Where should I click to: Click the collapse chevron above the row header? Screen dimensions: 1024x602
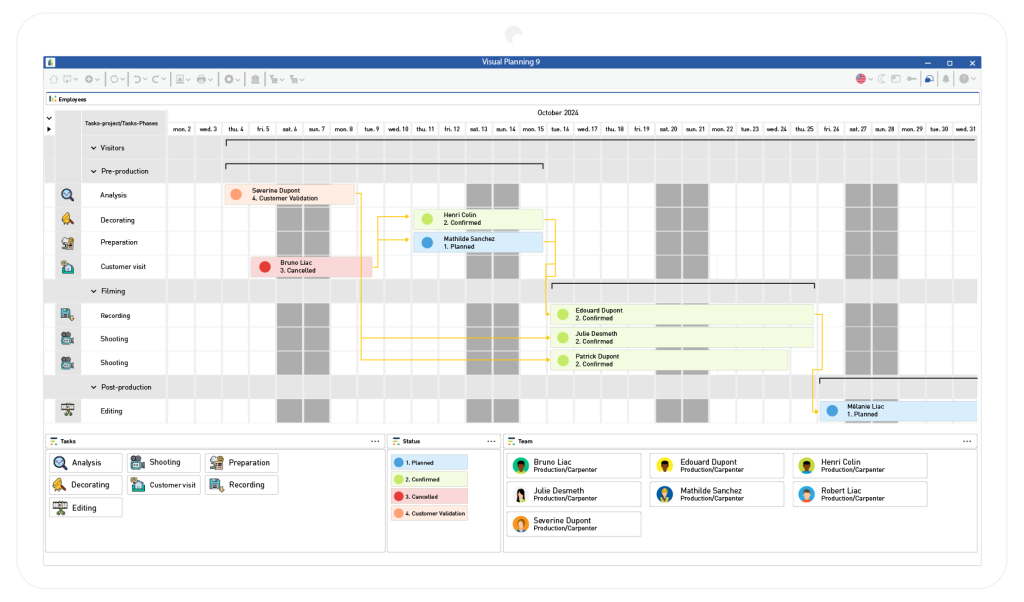coord(49,118)
